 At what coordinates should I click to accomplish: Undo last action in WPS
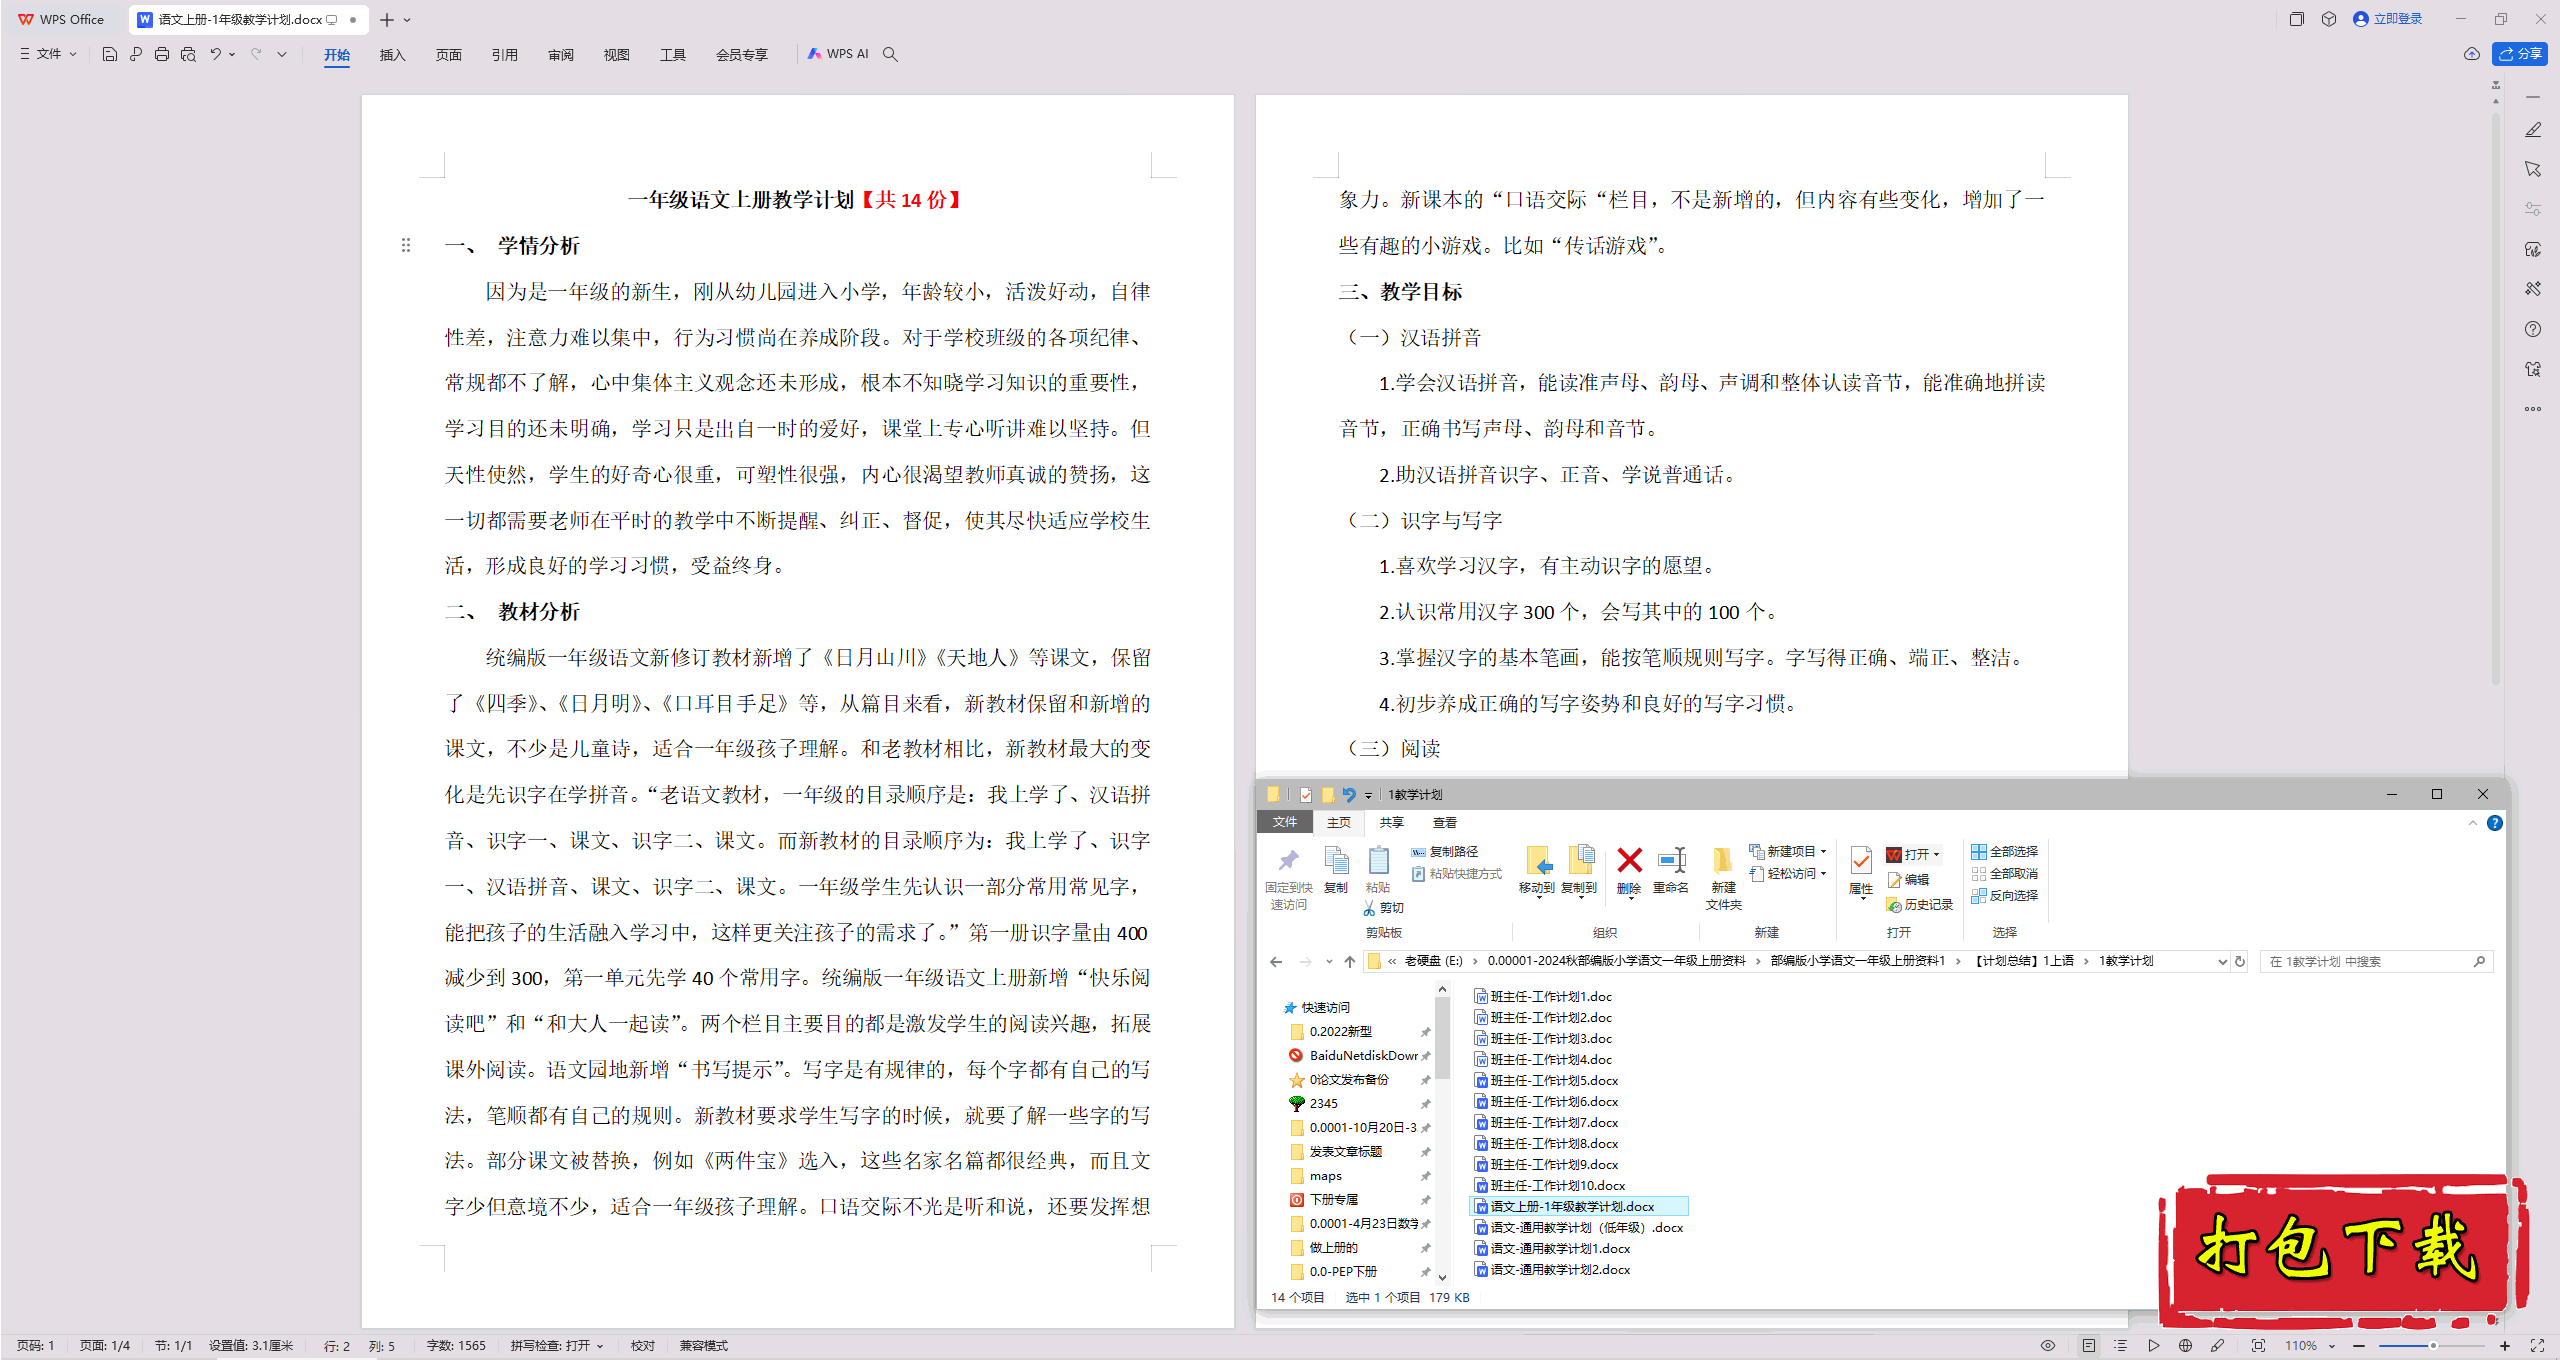pos(215,54)
